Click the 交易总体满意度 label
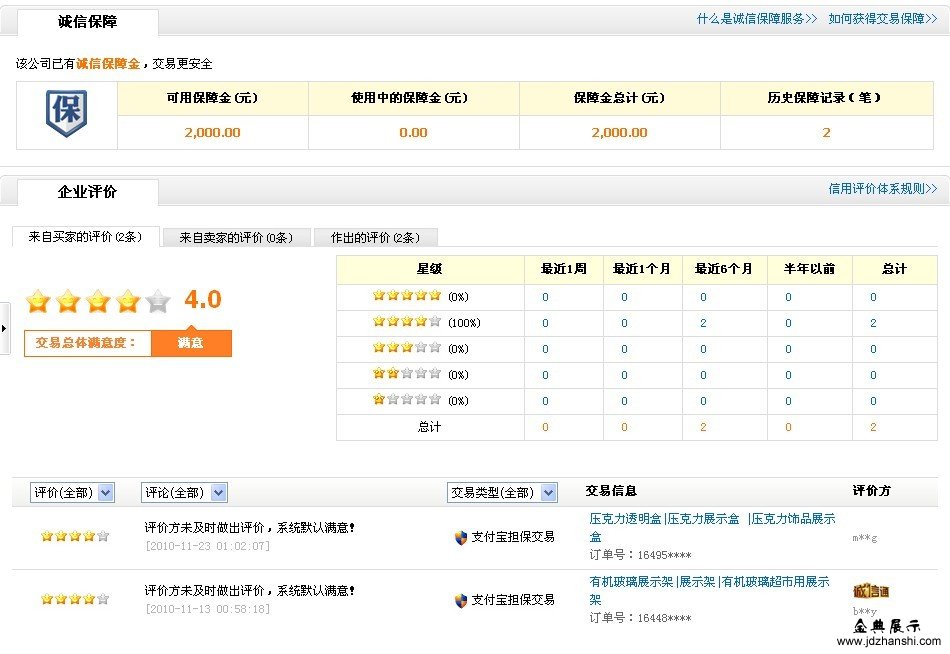The width and height of the screenshot is (950, 654). (85, 343)
